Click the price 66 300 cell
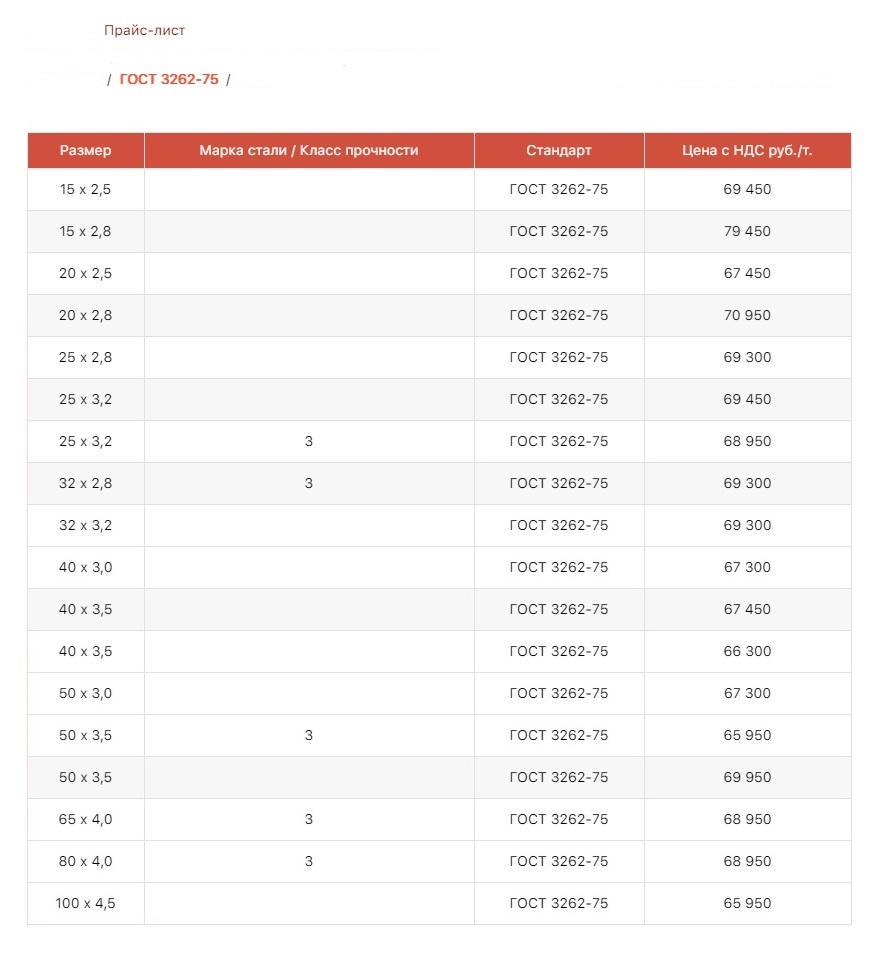 pyautogui.click(x=747, y=651)
